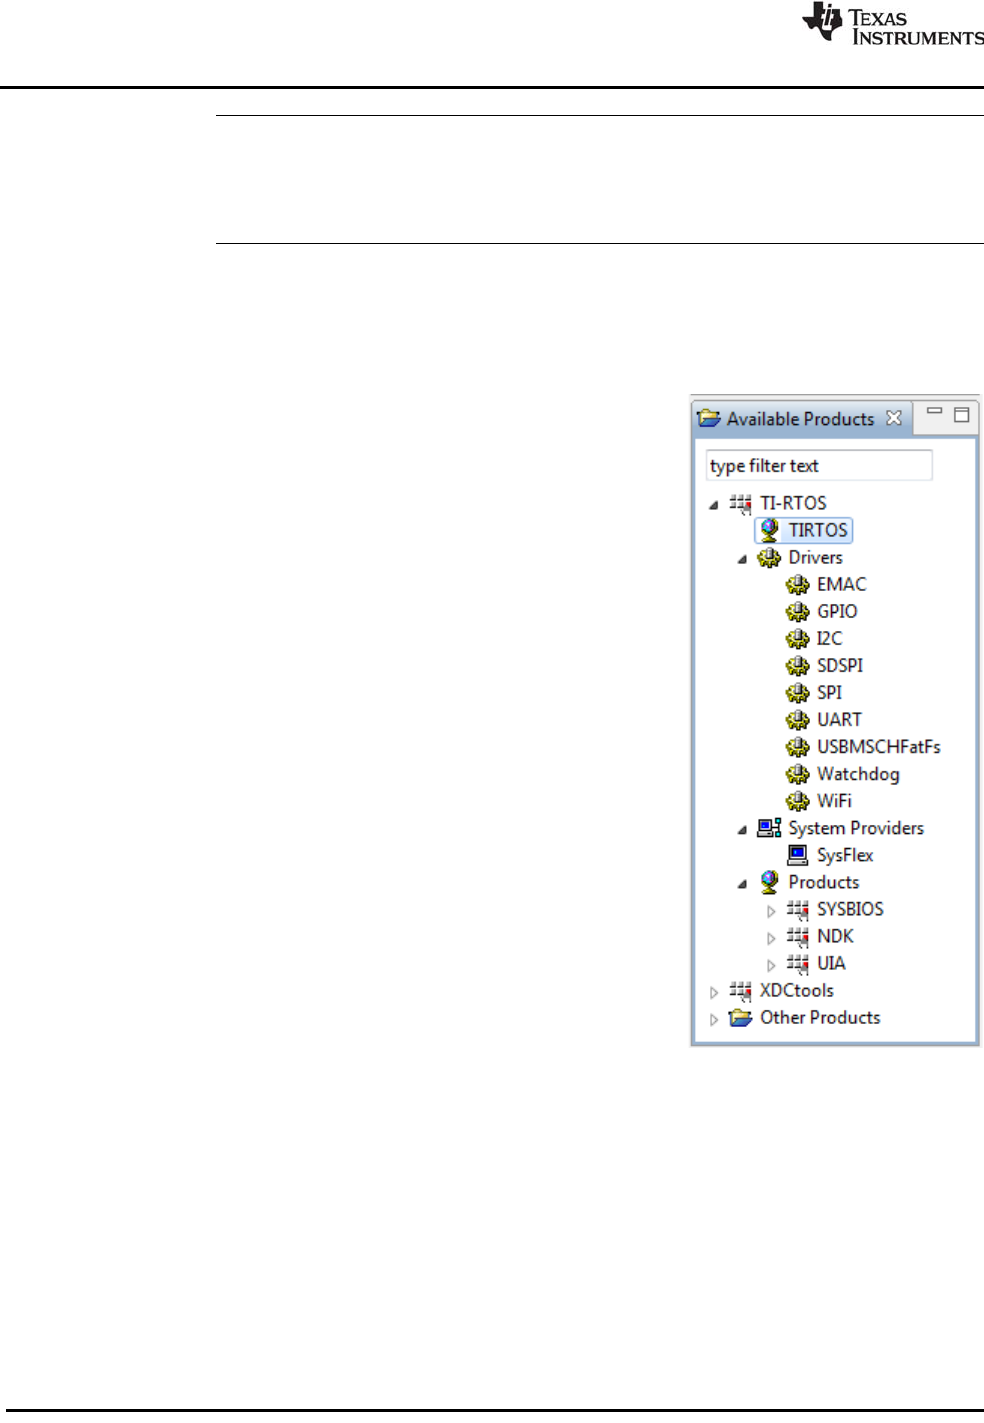Click the USBMSCHFatFs driver gear icon
This screenshot has height=1423, width=984.
pyautogui.click(x=797, y=746)
